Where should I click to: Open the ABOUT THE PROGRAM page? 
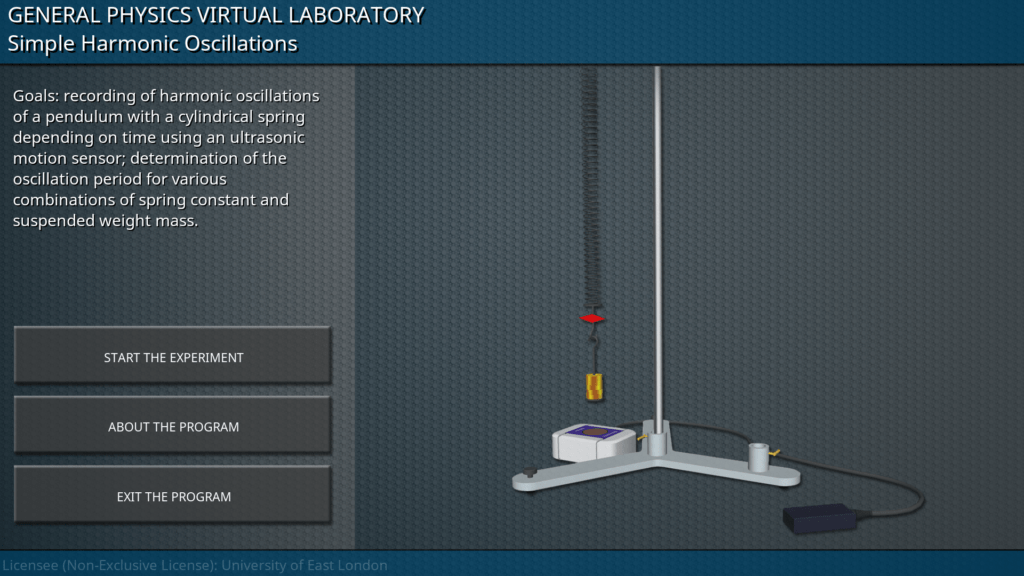(x=172, y=427)
